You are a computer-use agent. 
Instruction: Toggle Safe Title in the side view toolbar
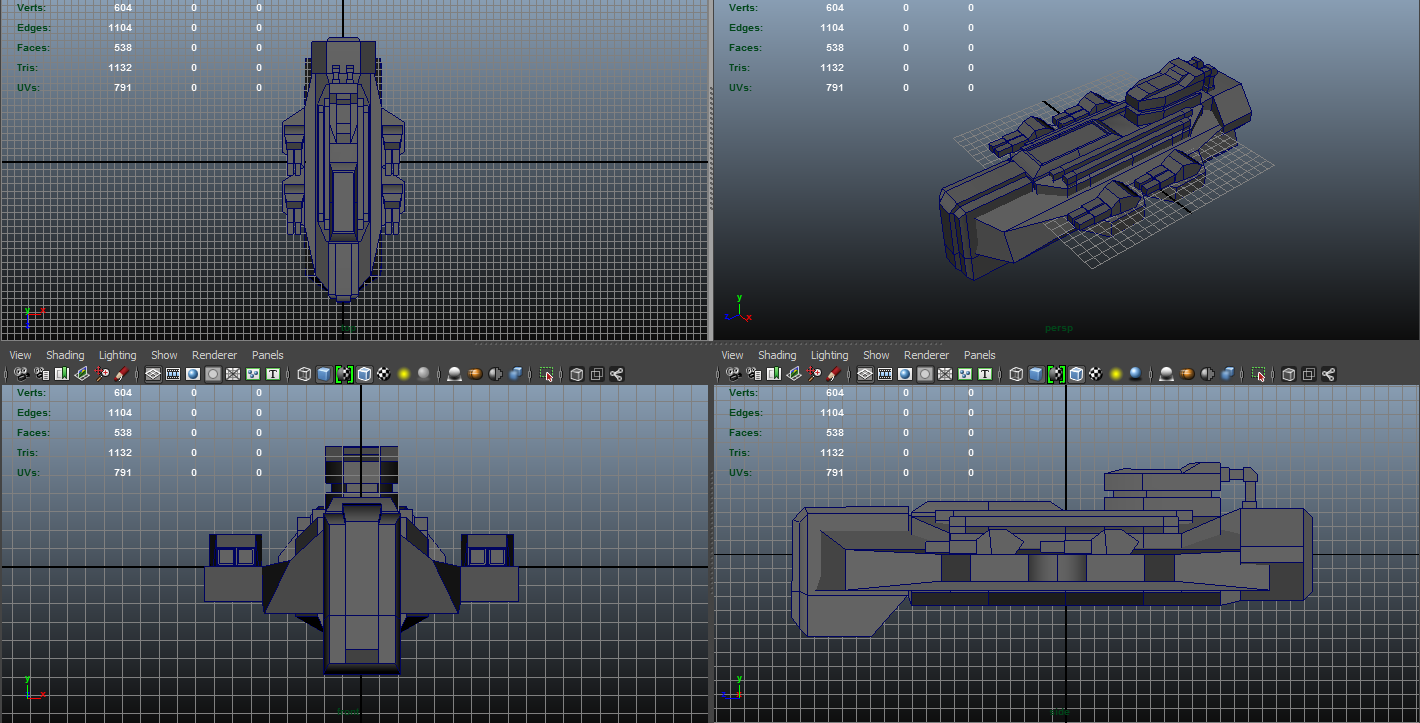[985, 374]
